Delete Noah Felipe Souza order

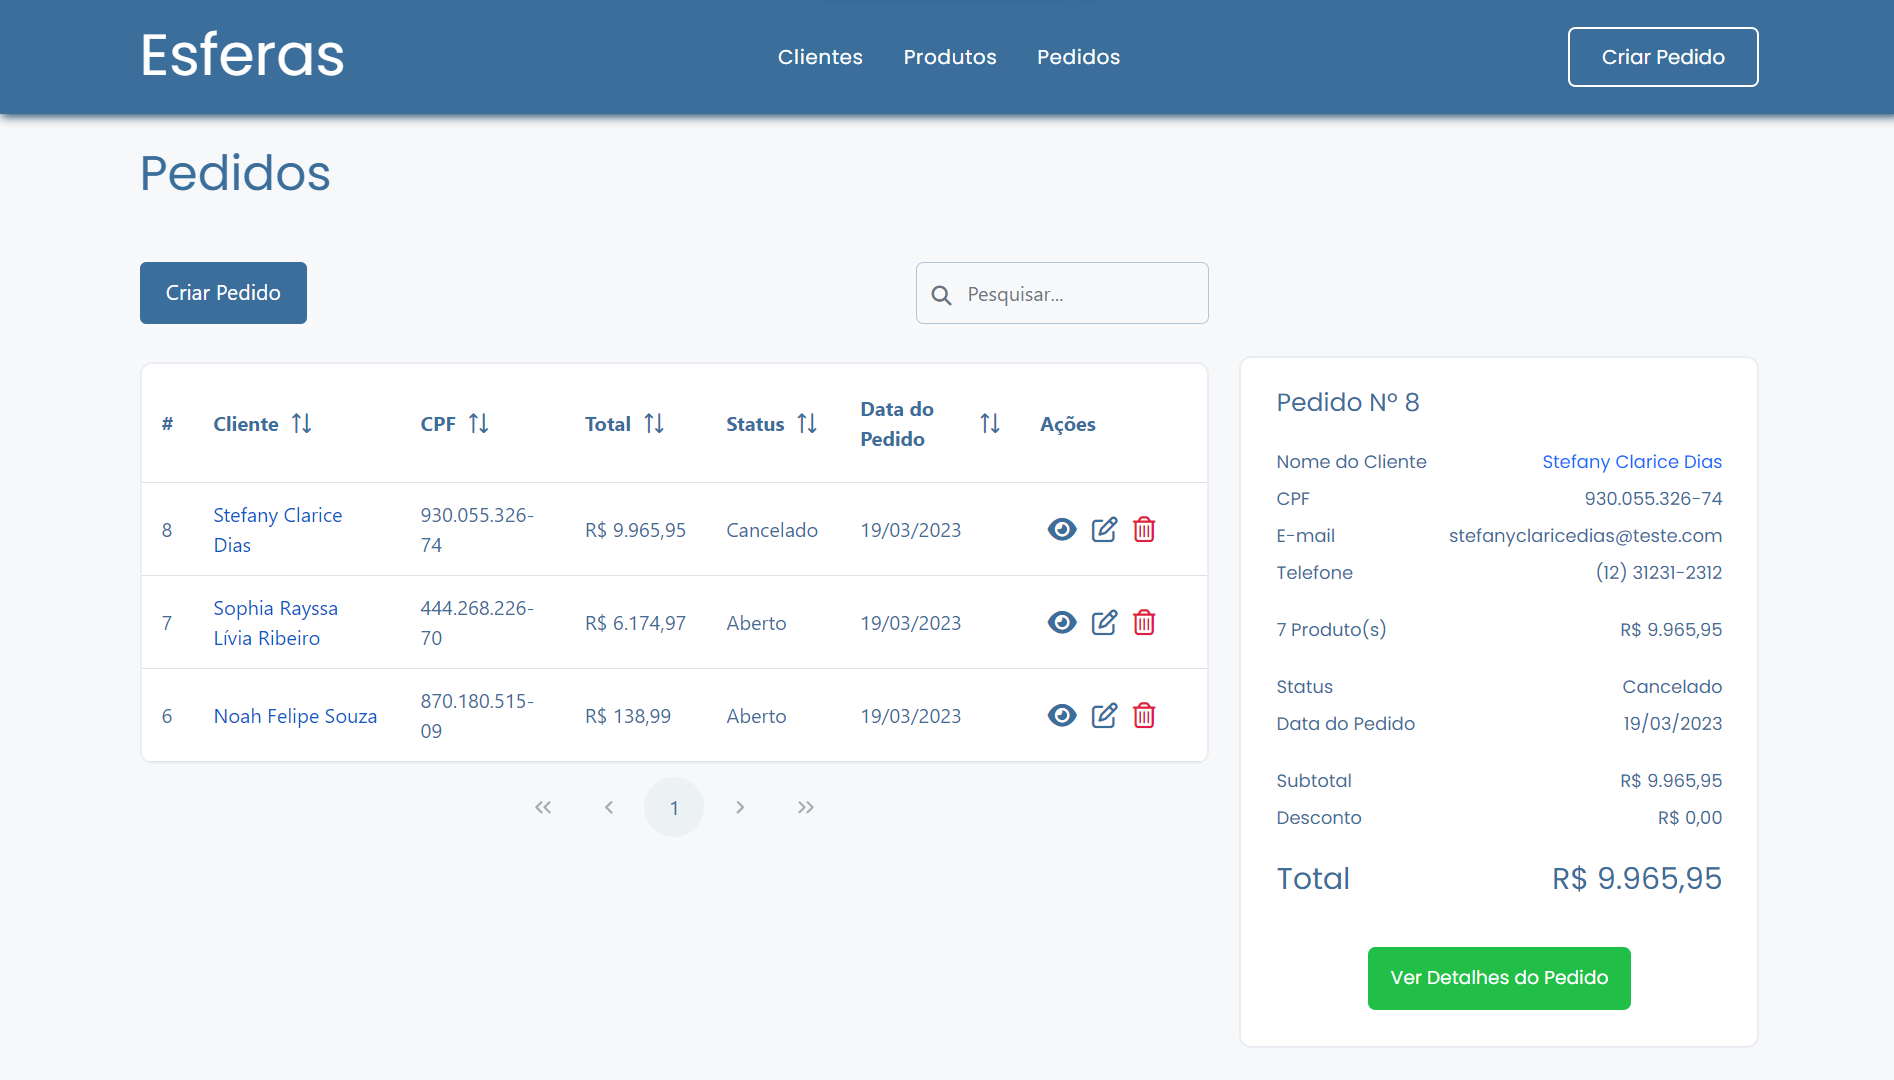1144,715
